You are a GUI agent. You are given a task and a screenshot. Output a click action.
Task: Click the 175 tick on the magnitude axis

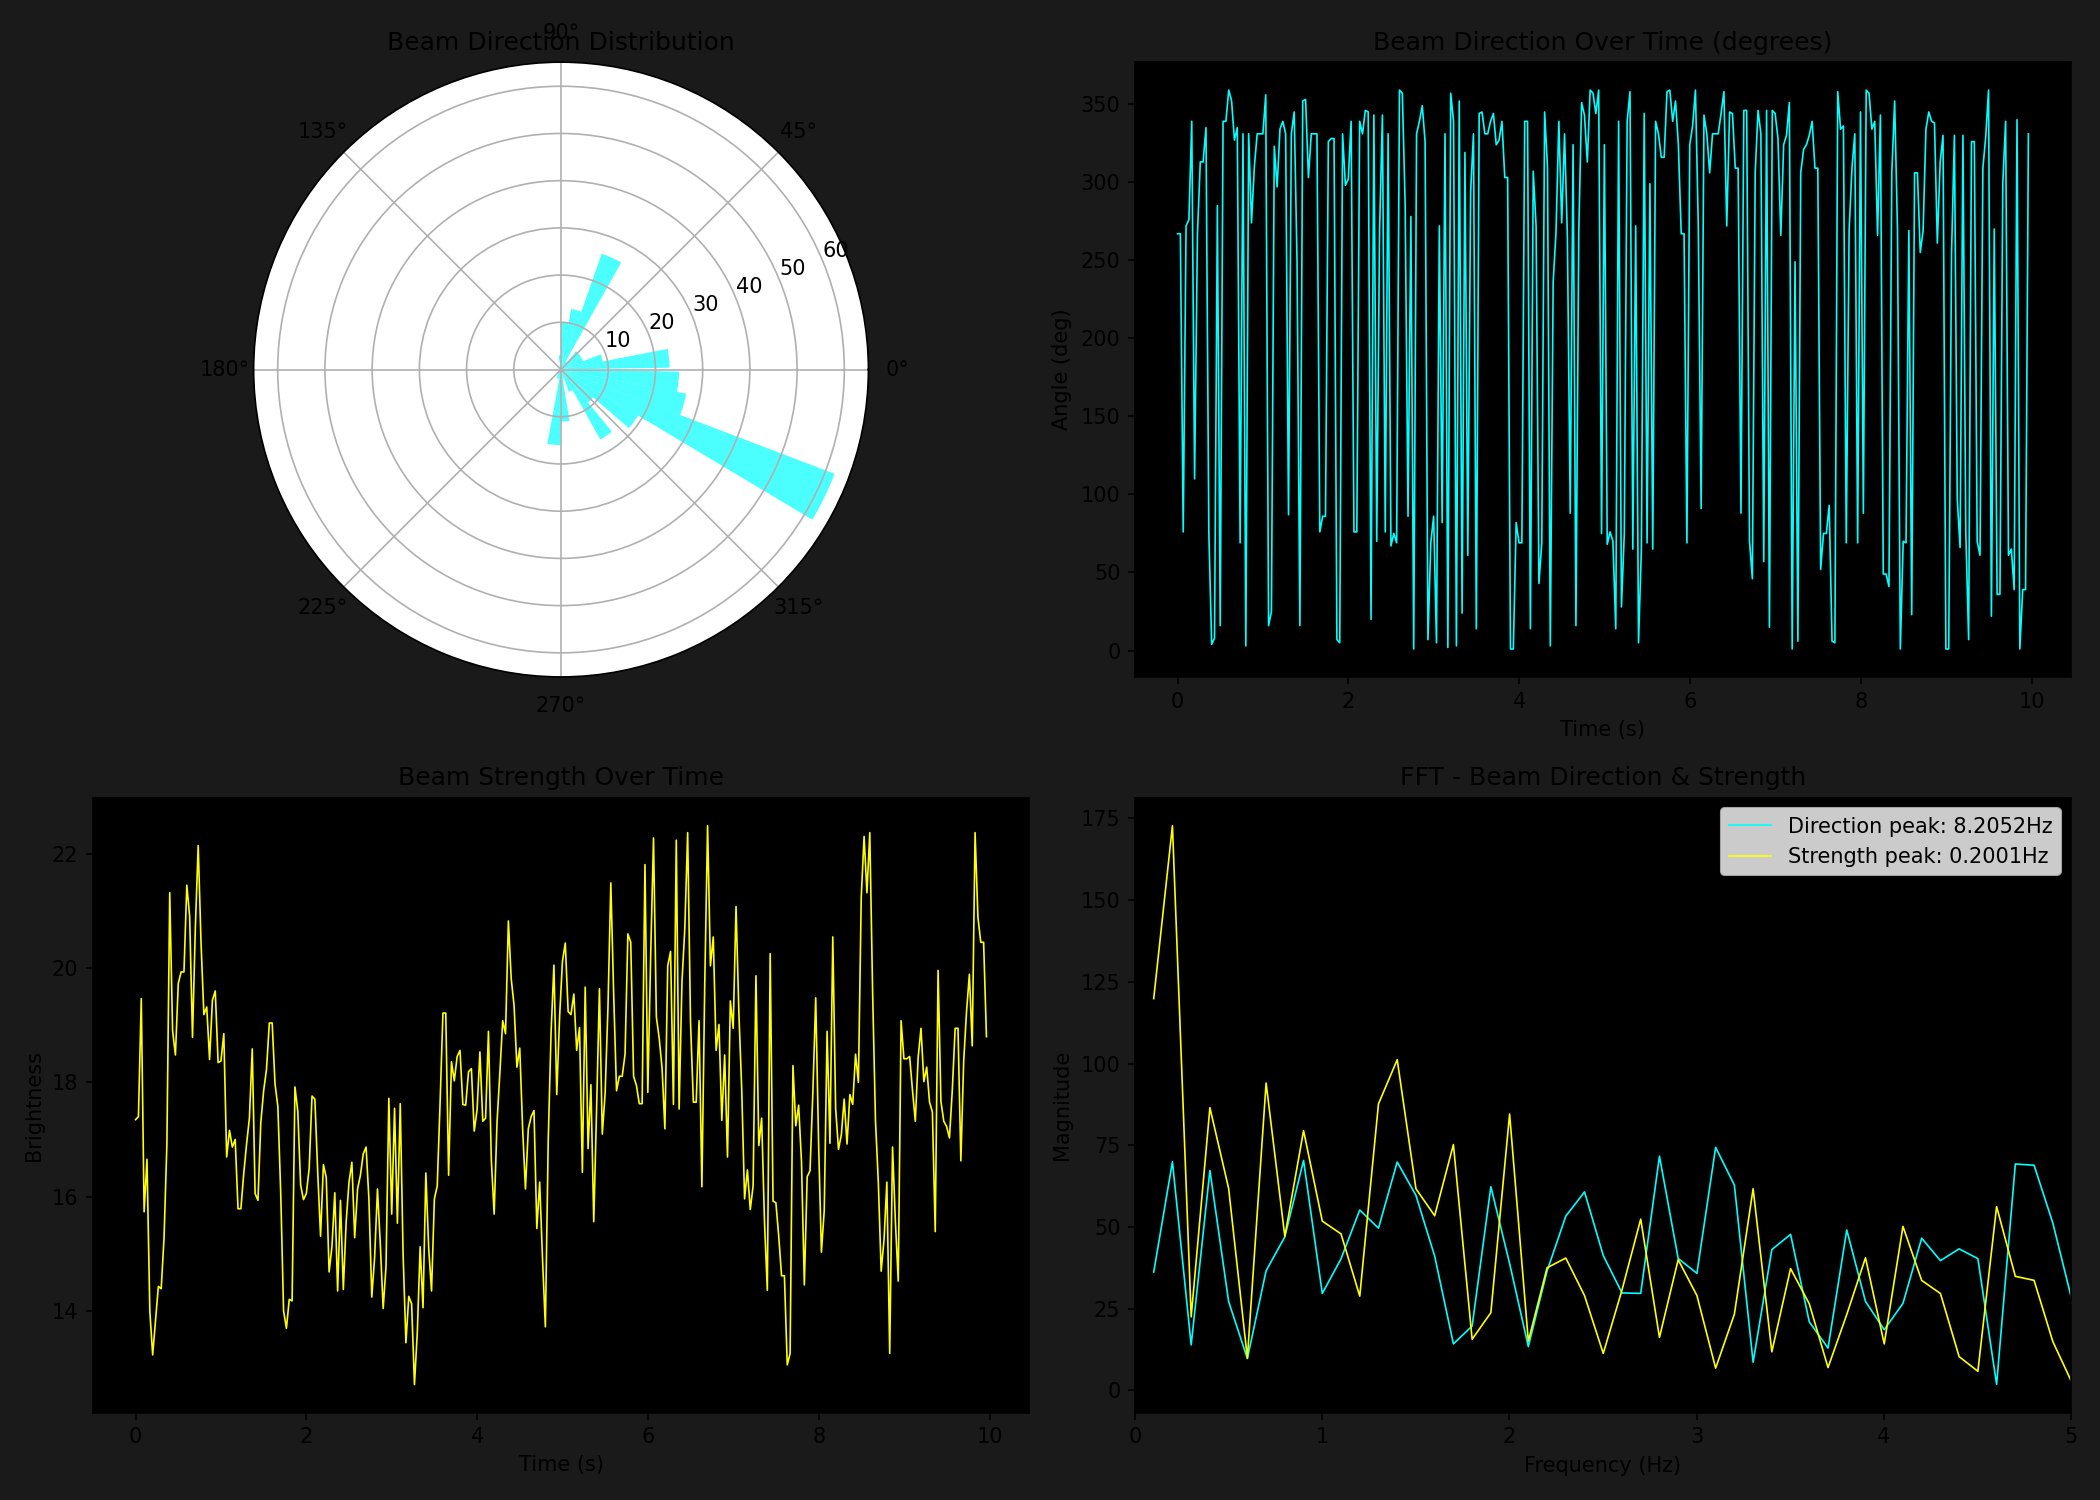click(x=1100, y=818)
